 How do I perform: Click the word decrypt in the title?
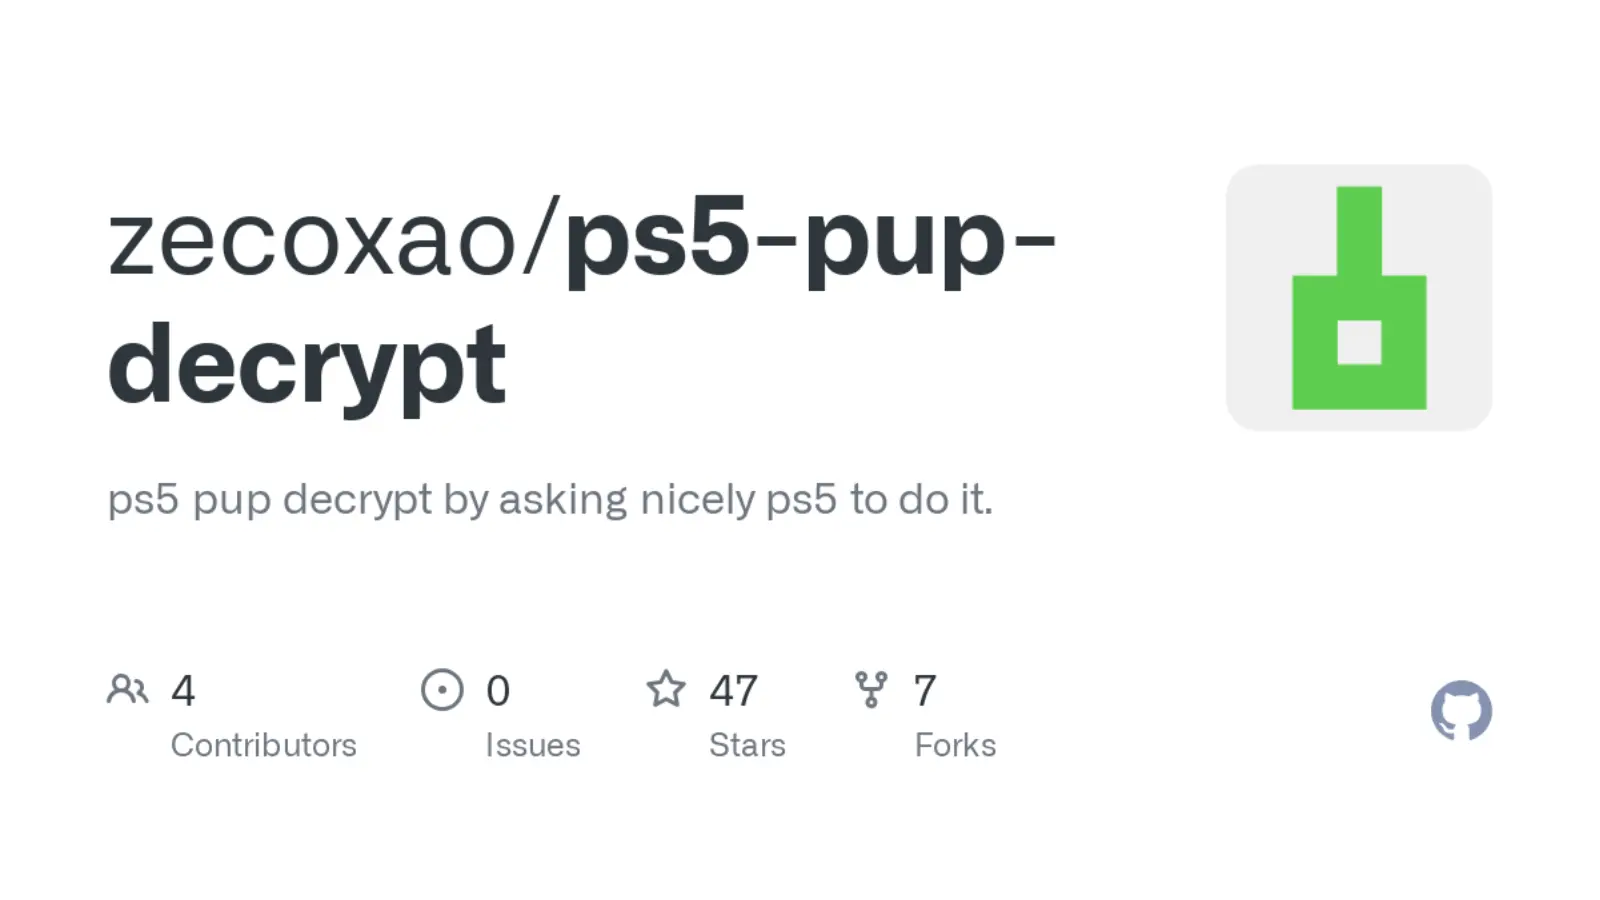tap(307, 366)
